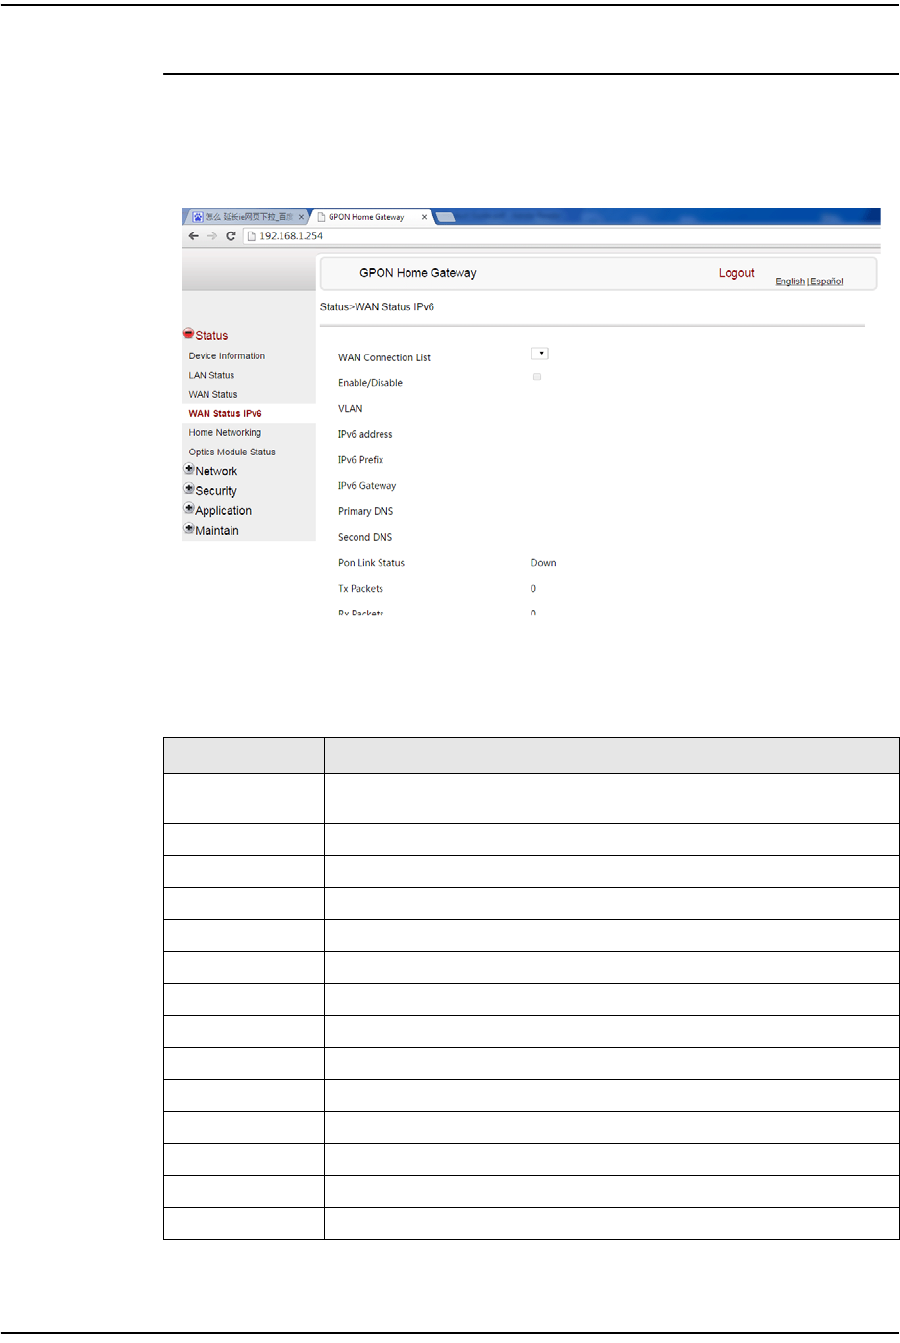Switch language to English
This screenshot has width=900, height=1343.
[x=790, y=282]
